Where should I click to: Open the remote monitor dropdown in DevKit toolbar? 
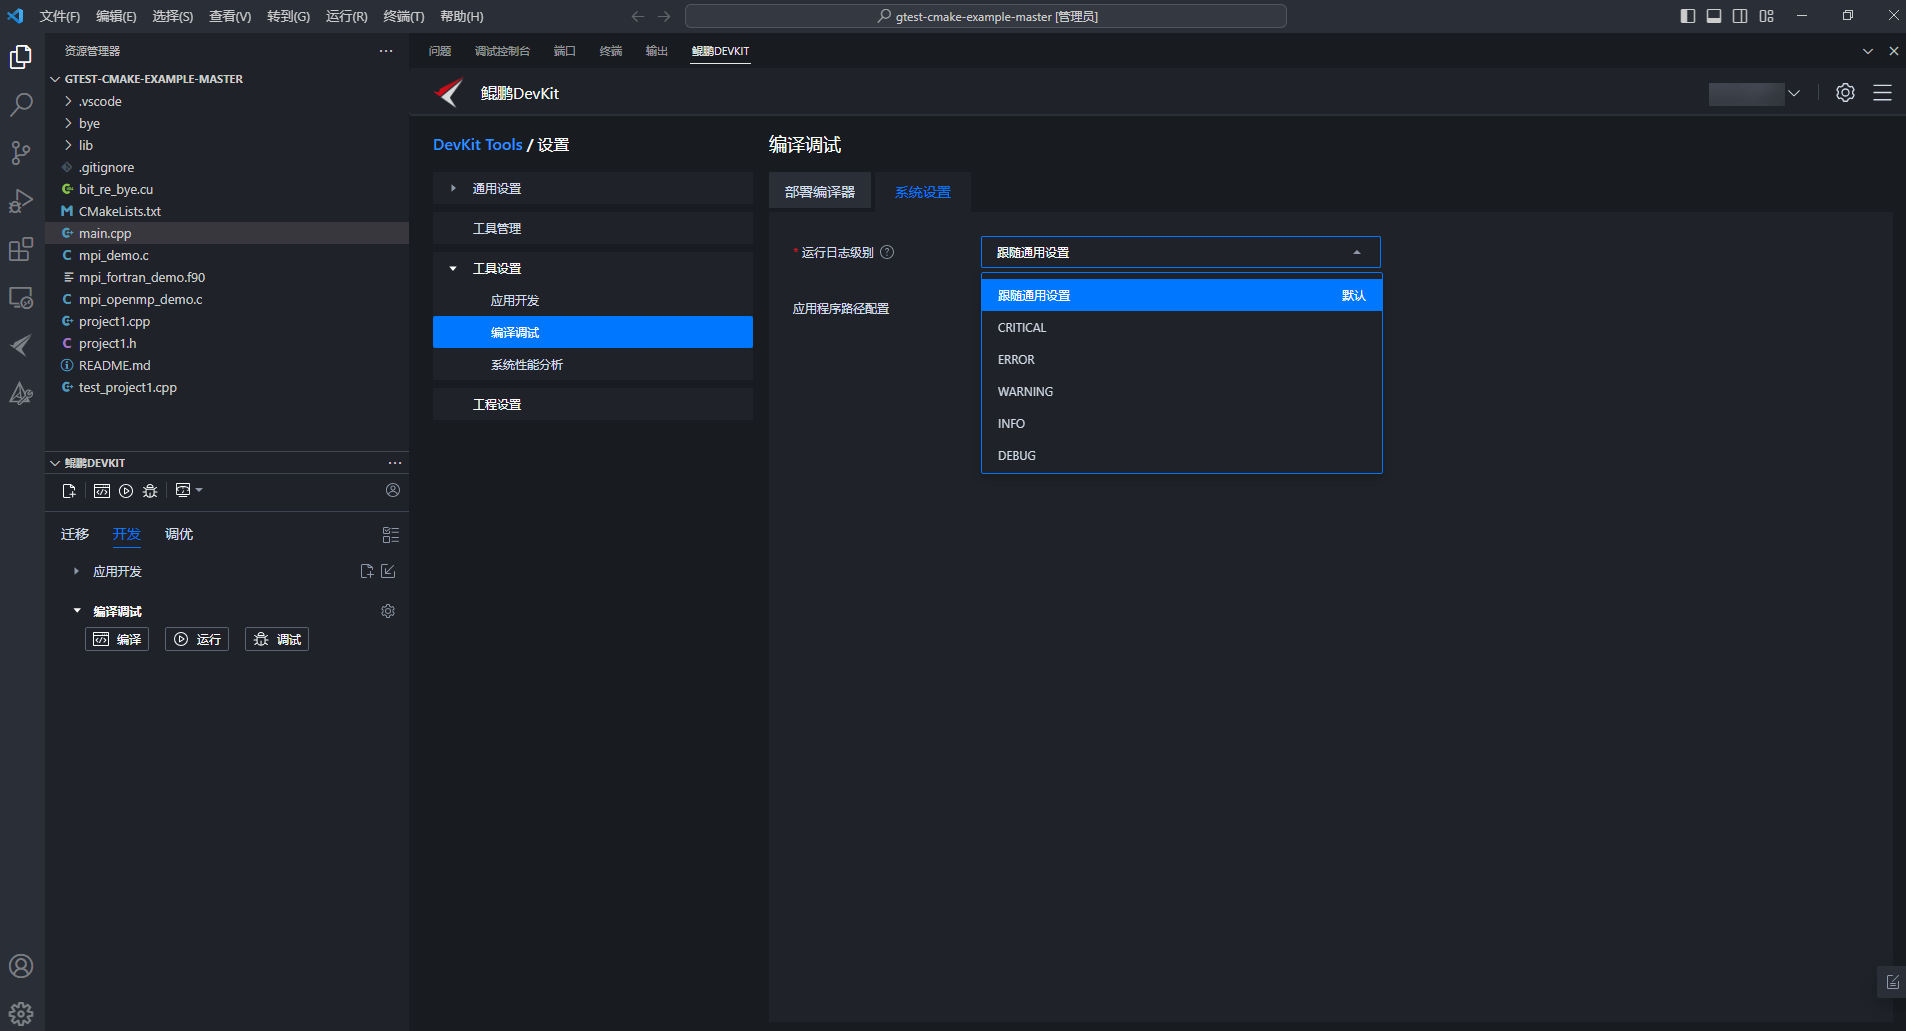coord(189,490)
